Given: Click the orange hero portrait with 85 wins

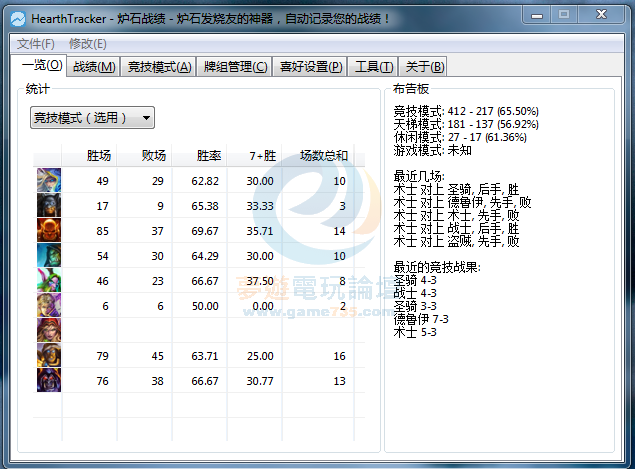Looking at the screenshot, I should tap(48, 230).
